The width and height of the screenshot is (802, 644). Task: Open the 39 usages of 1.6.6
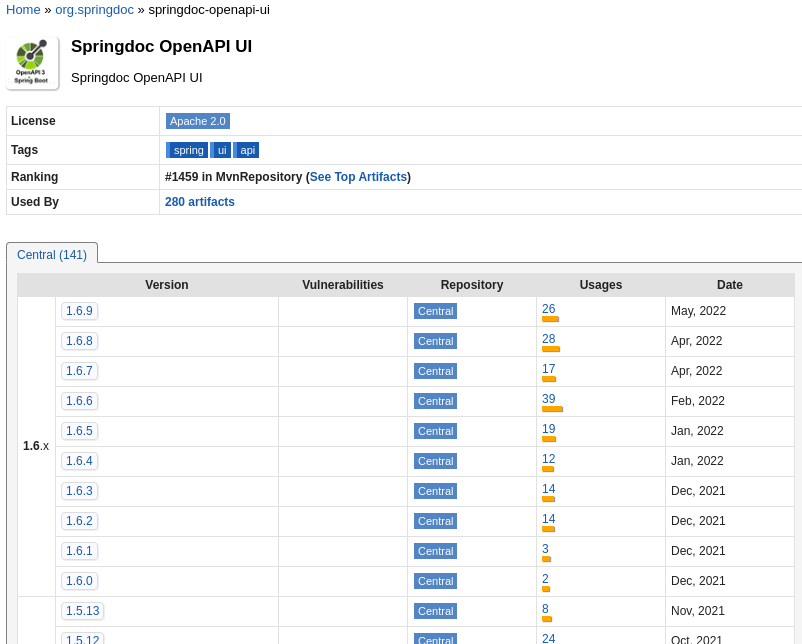548,399
